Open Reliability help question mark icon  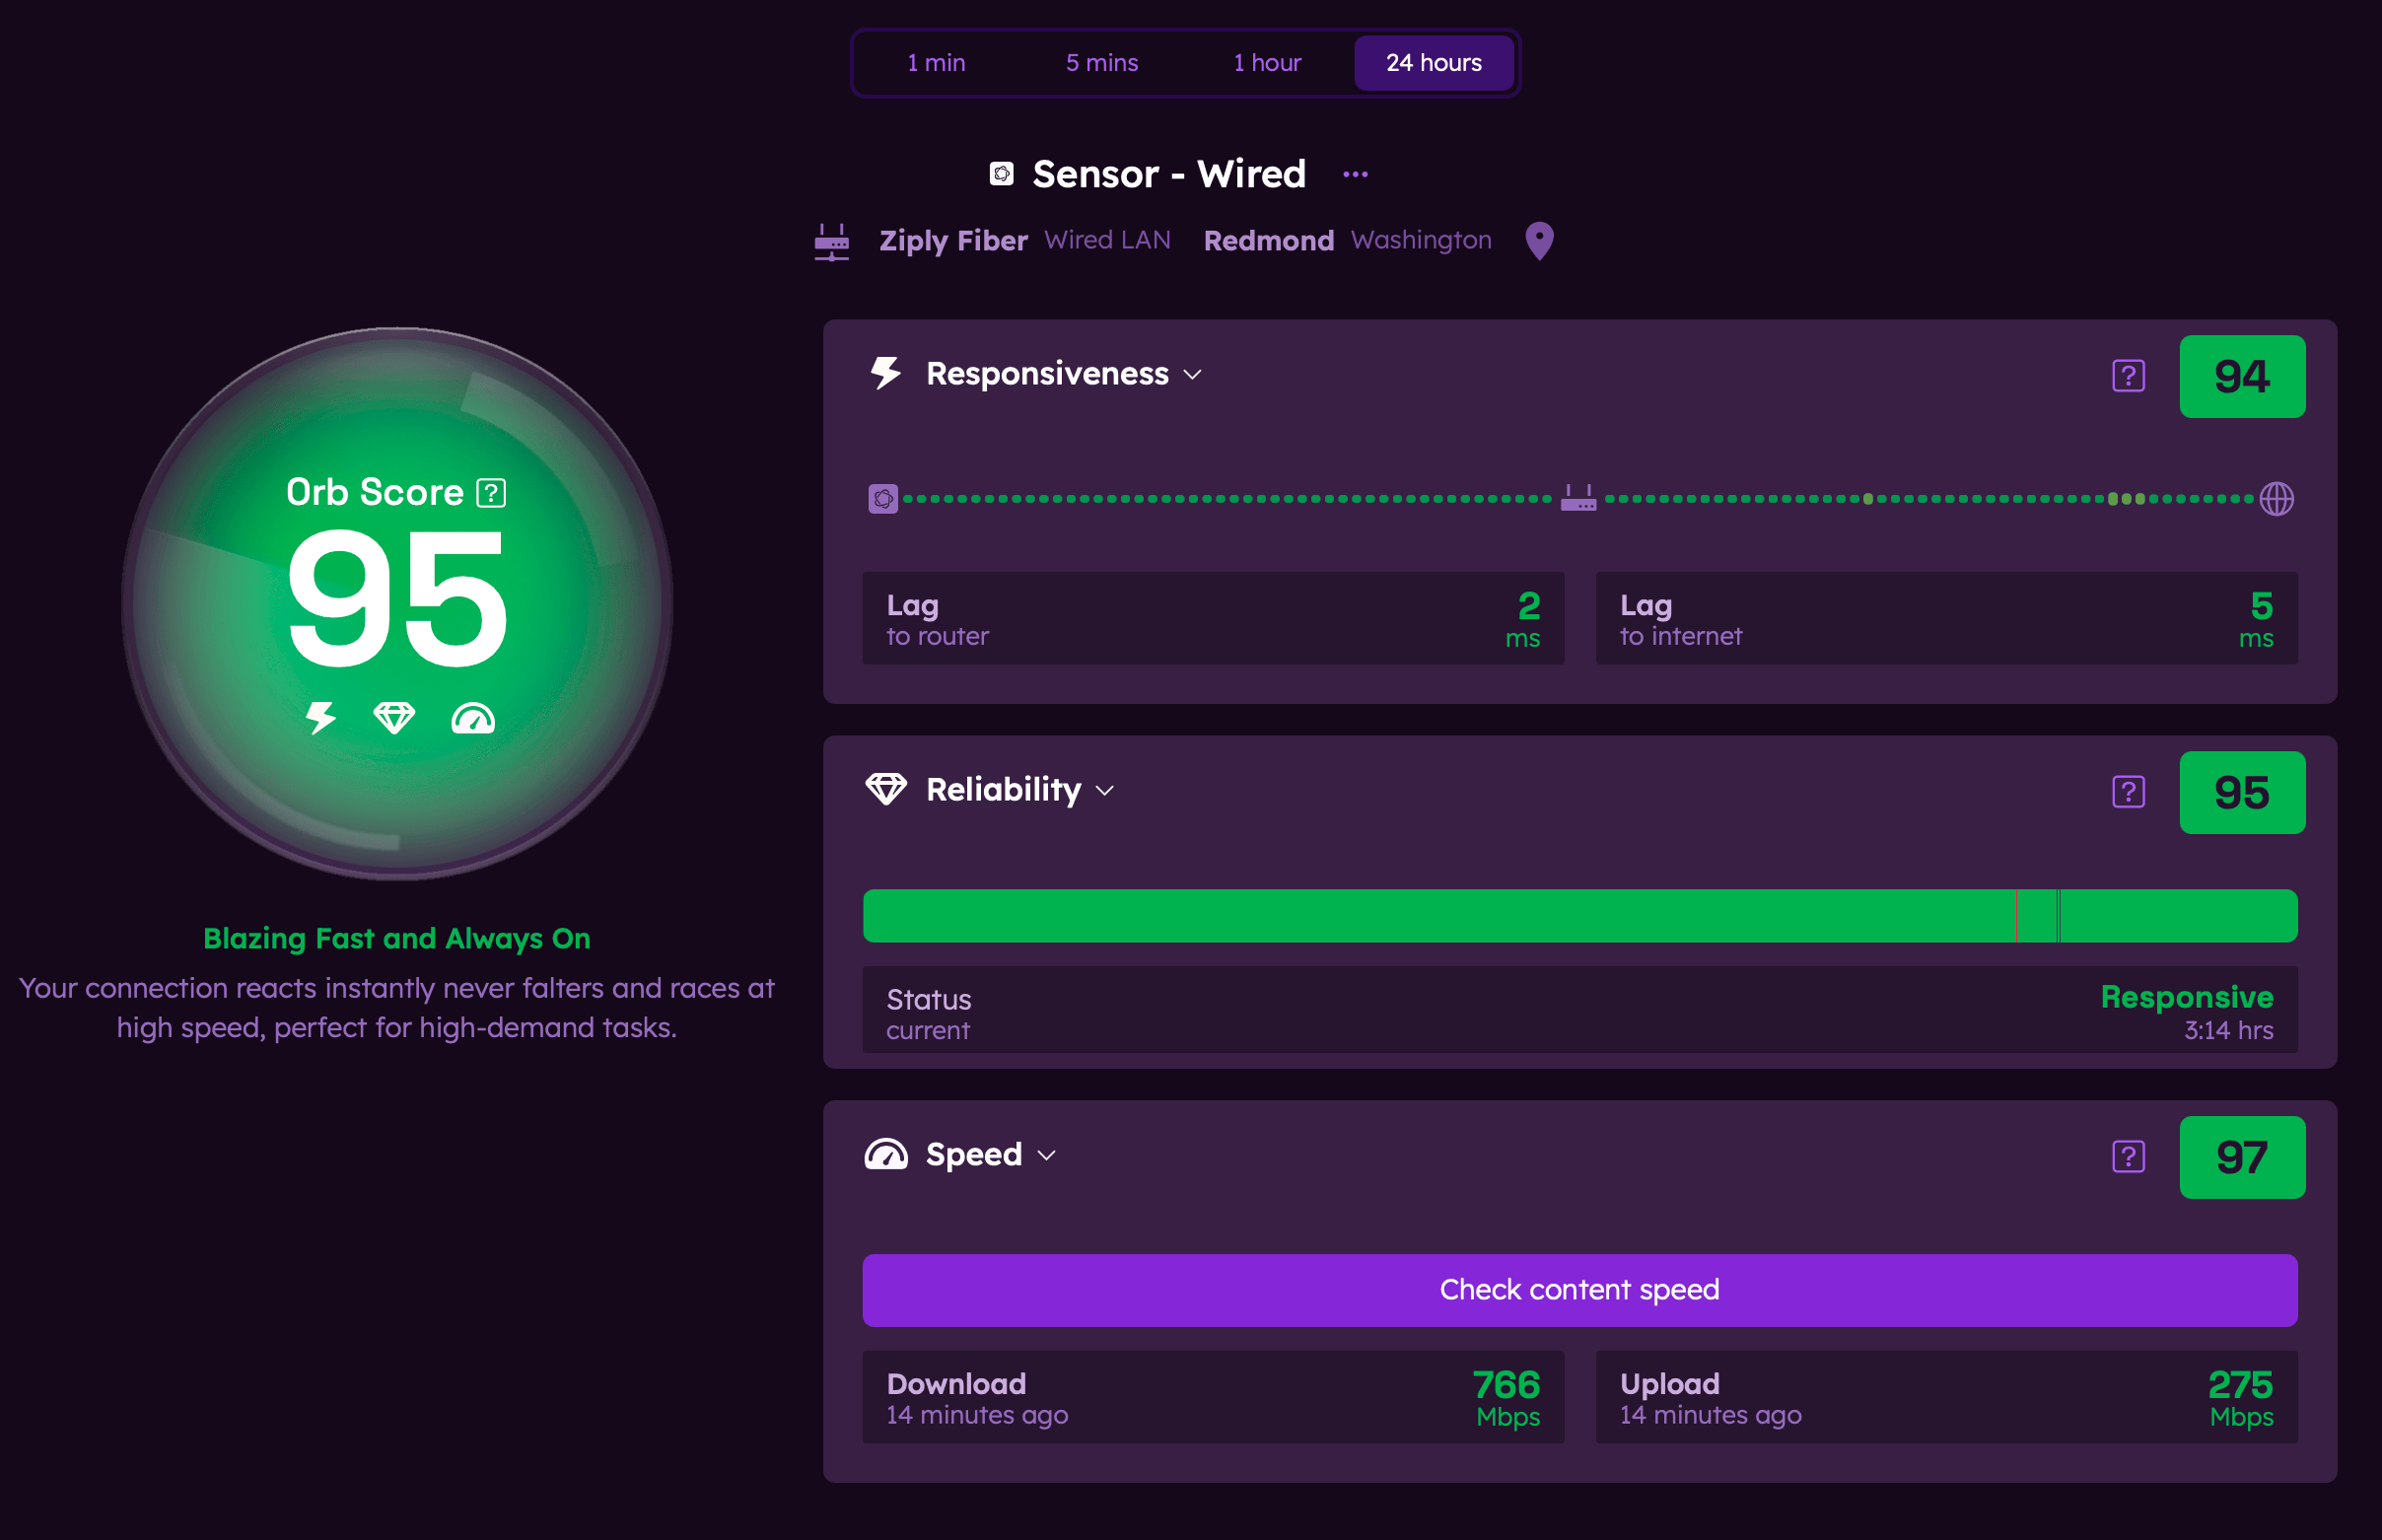(x=2128, y=792)
